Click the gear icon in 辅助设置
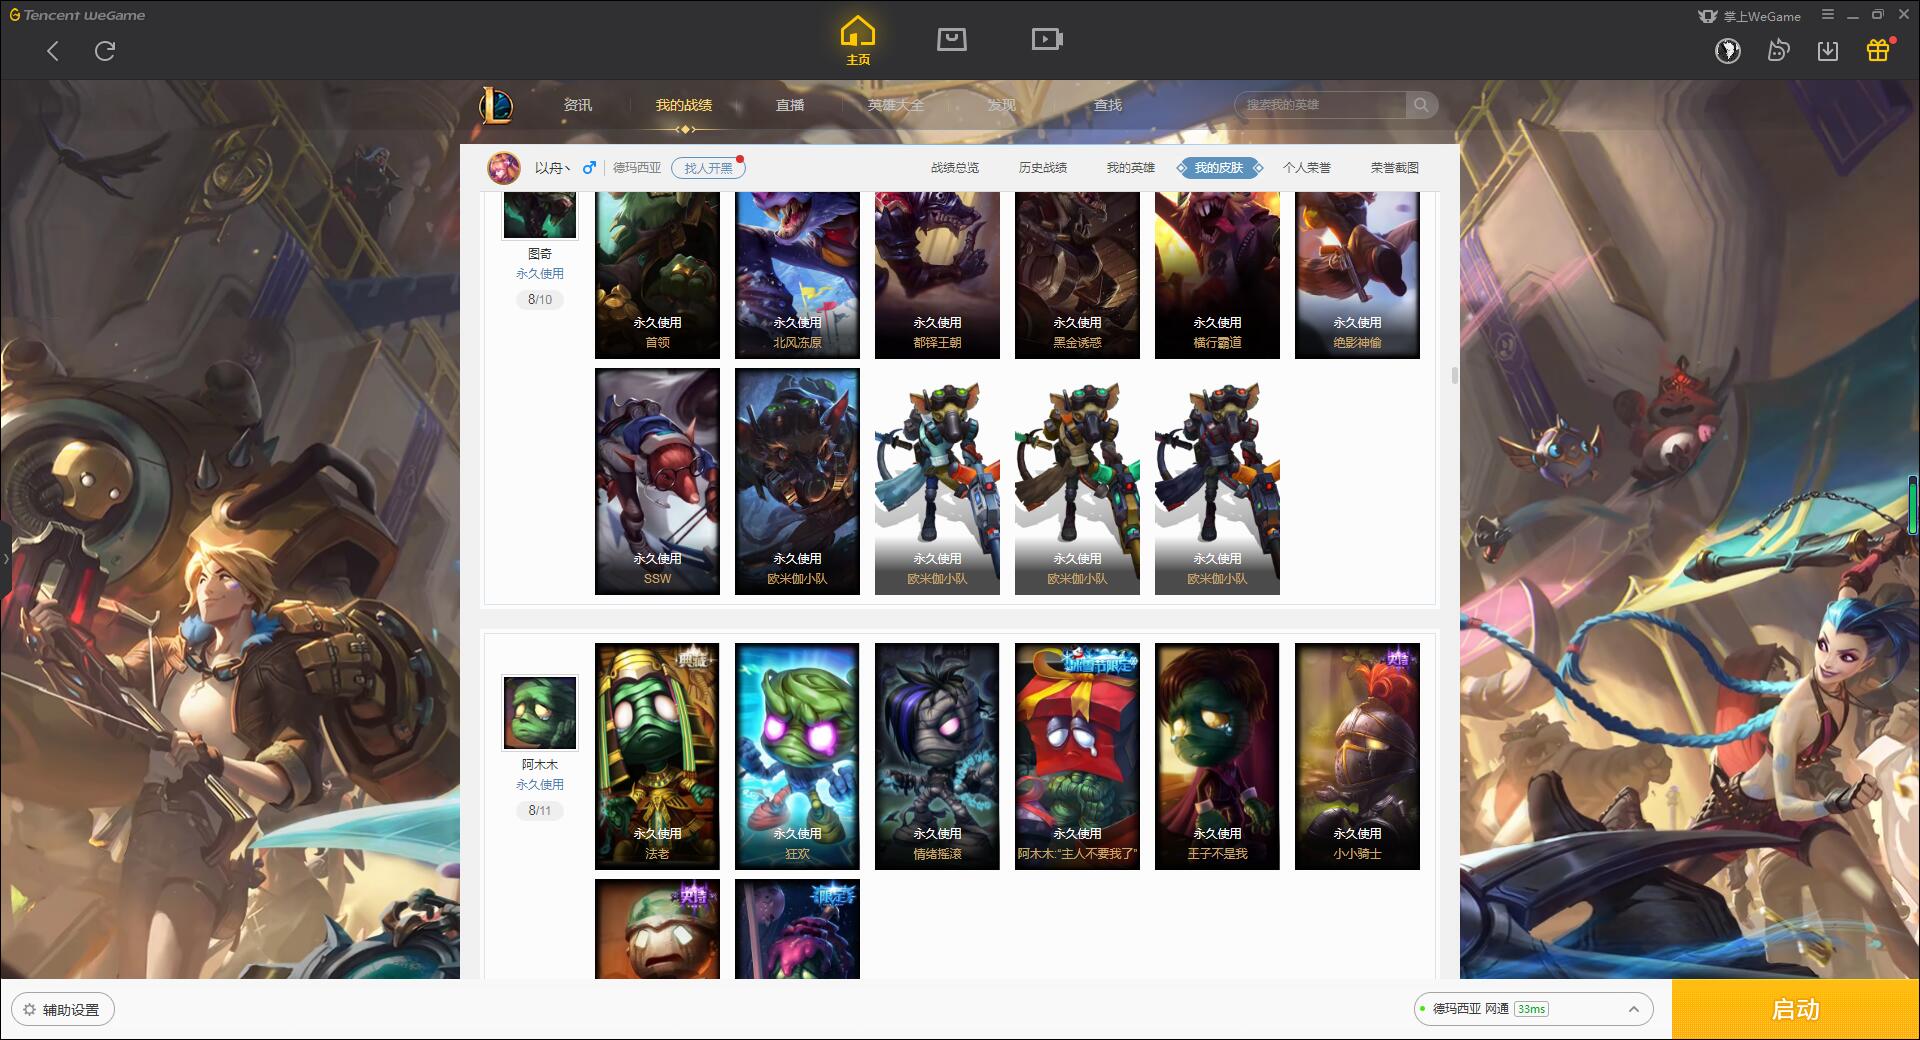Viewport: 1920px width, 1040px height. 30,1010
